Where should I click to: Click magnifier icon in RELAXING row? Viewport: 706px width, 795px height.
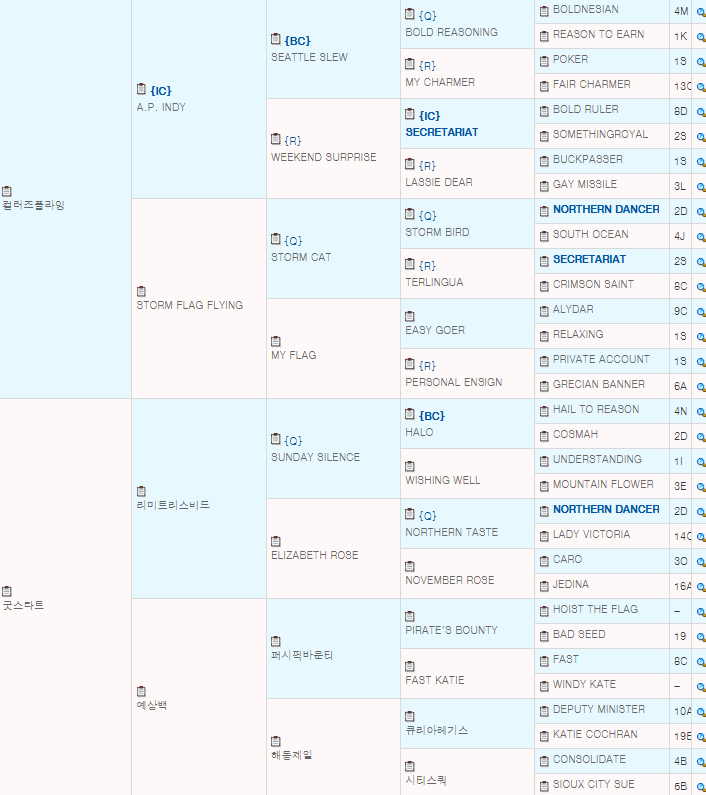click(701, 337)
